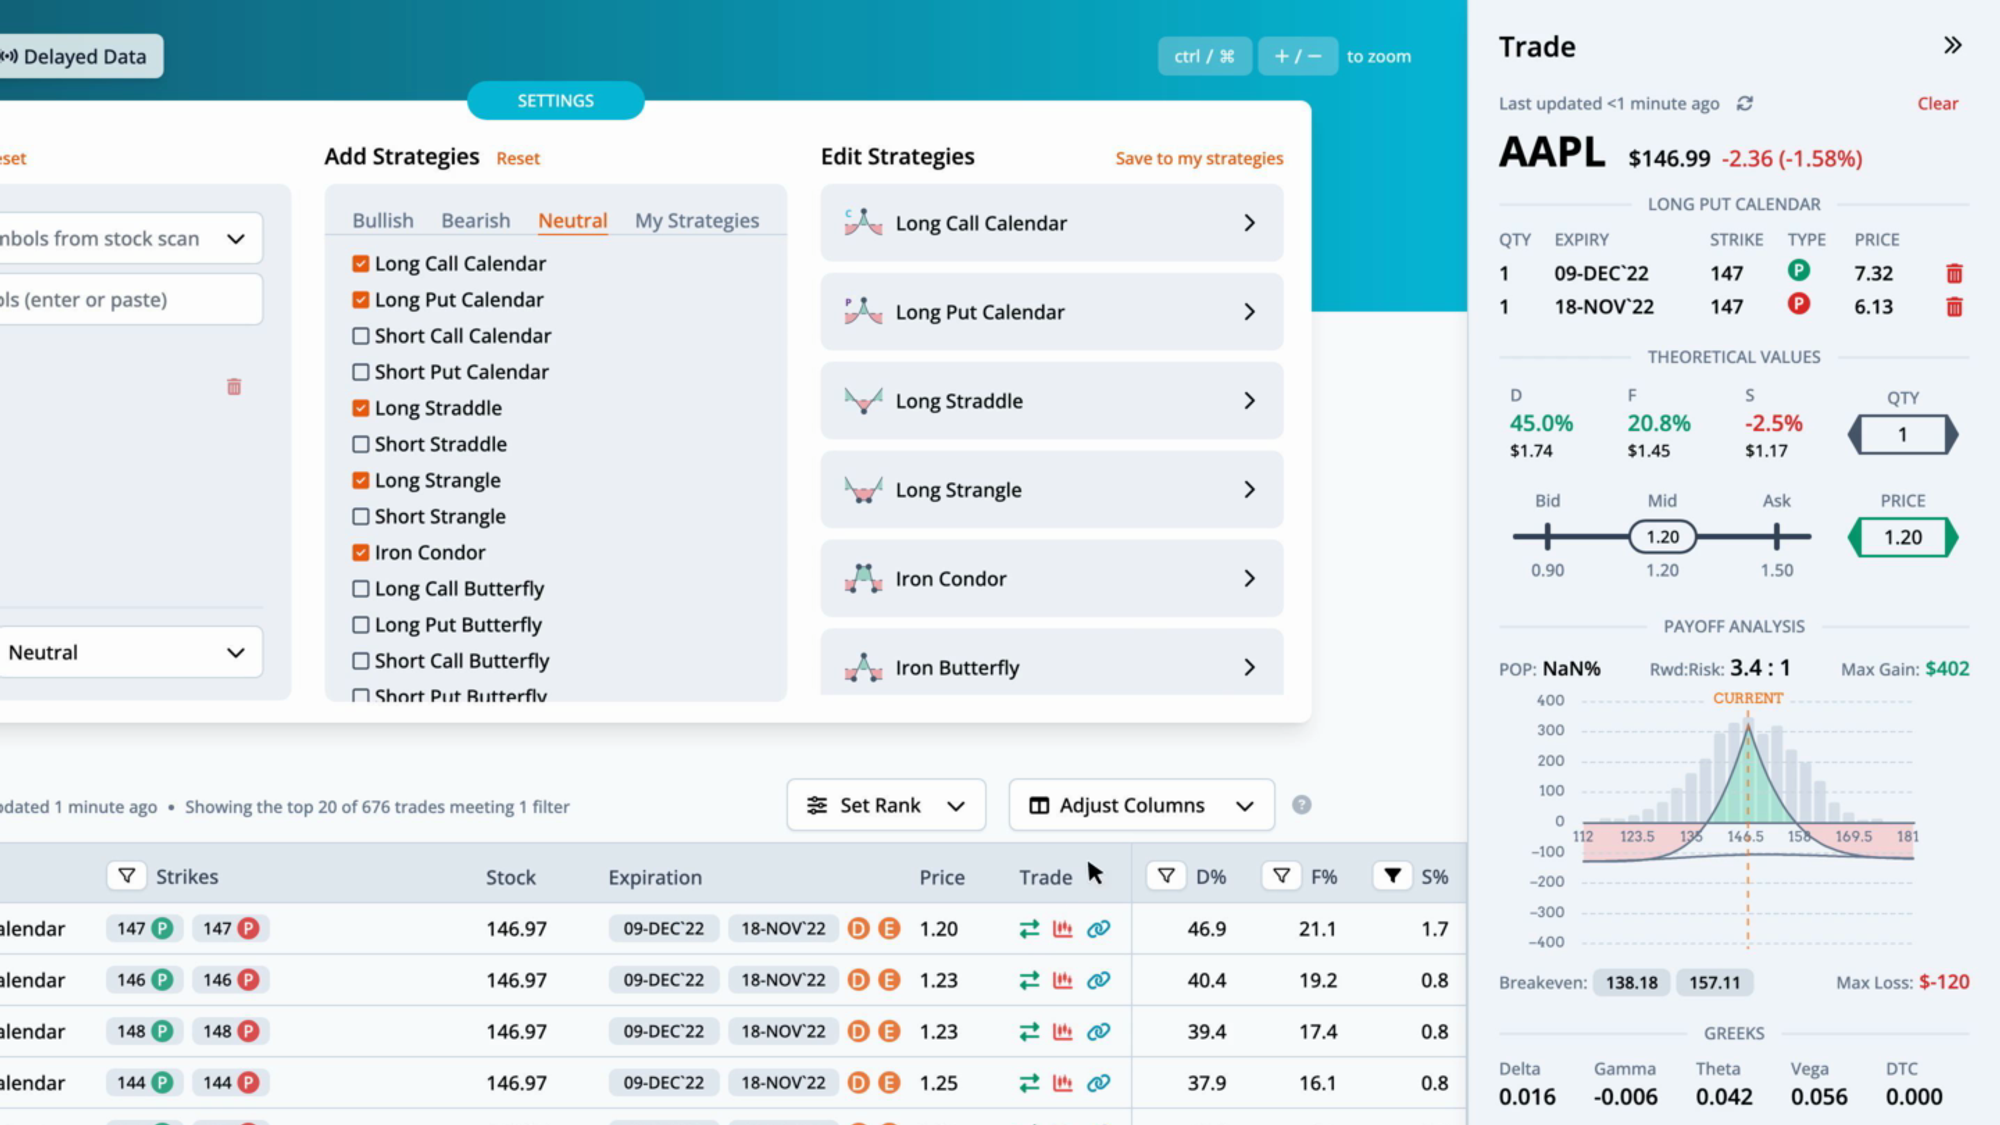
Task: Click Save to my strategies link
Action: [x=1199, y=158]
